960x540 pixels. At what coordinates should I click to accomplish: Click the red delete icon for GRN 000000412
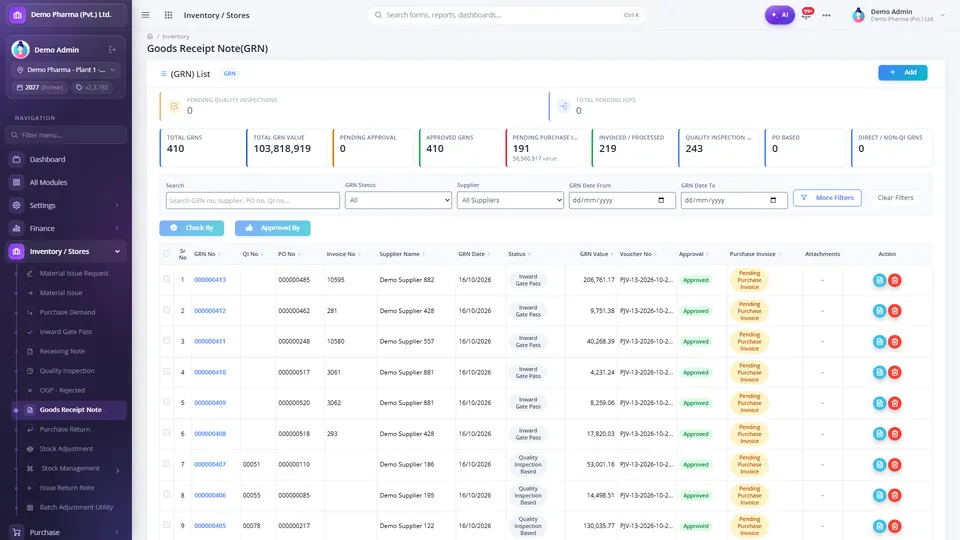tap(894, 311)
